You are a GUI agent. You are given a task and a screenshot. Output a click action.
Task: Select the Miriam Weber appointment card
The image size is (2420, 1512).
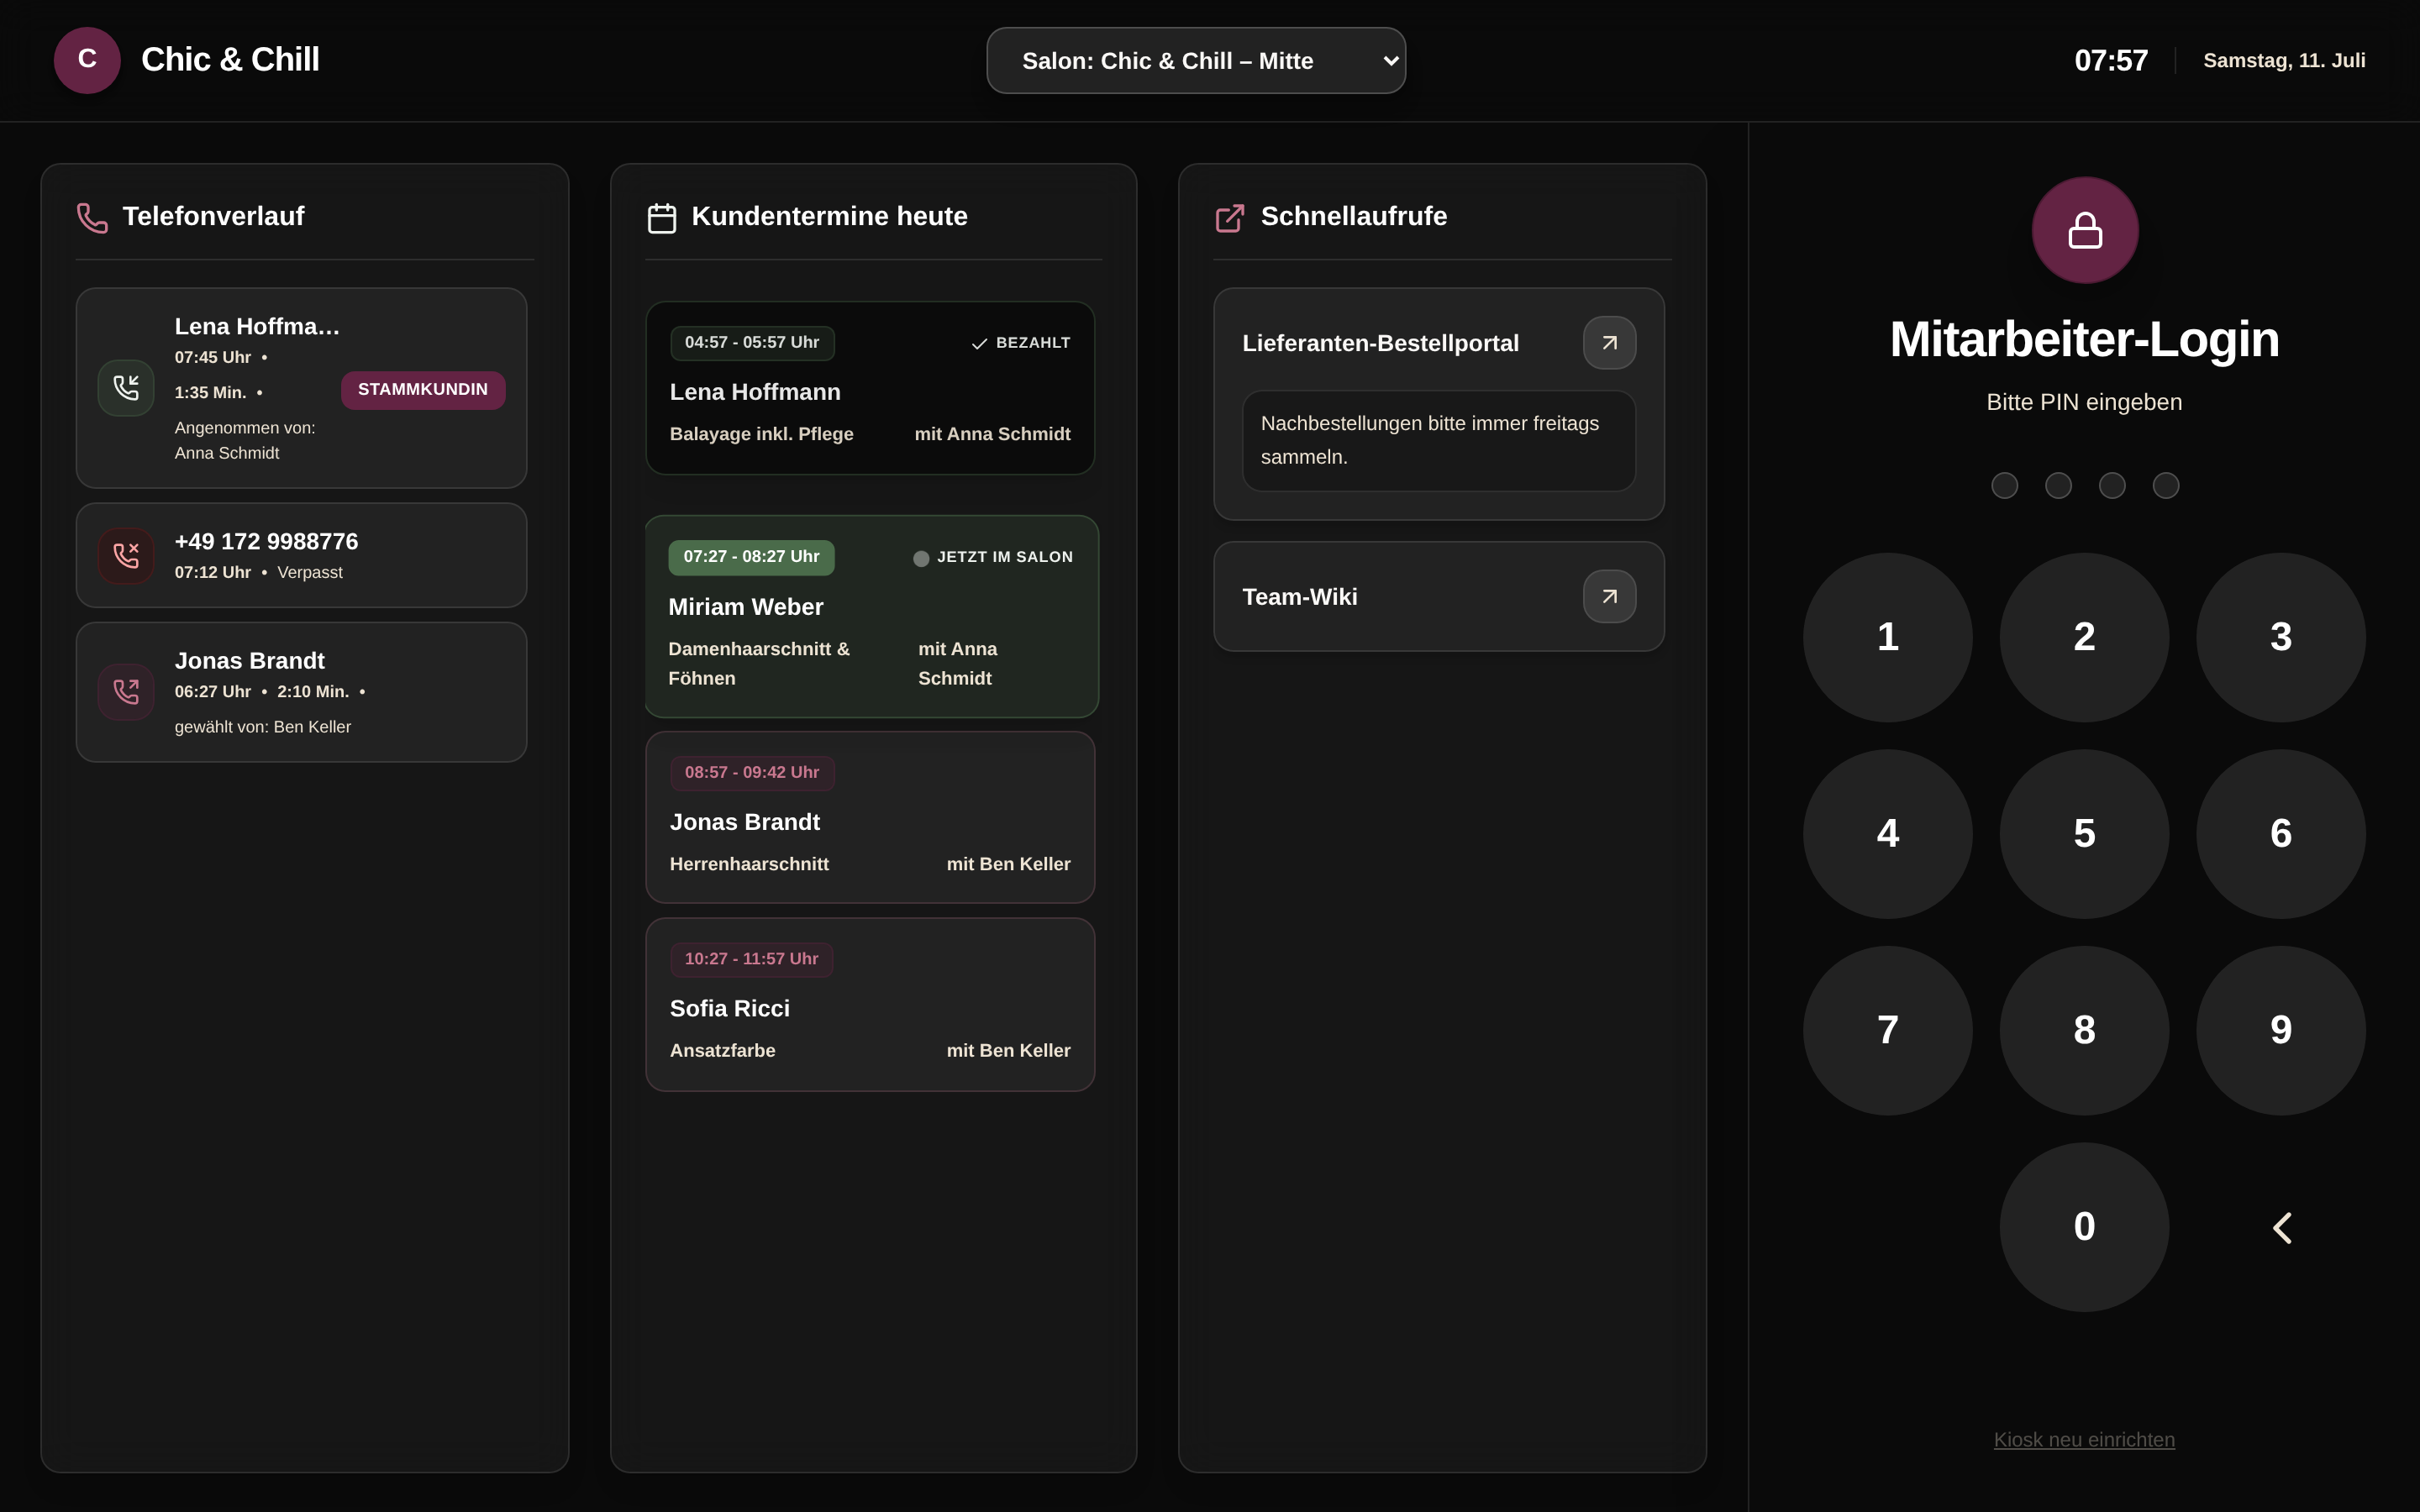872,616
